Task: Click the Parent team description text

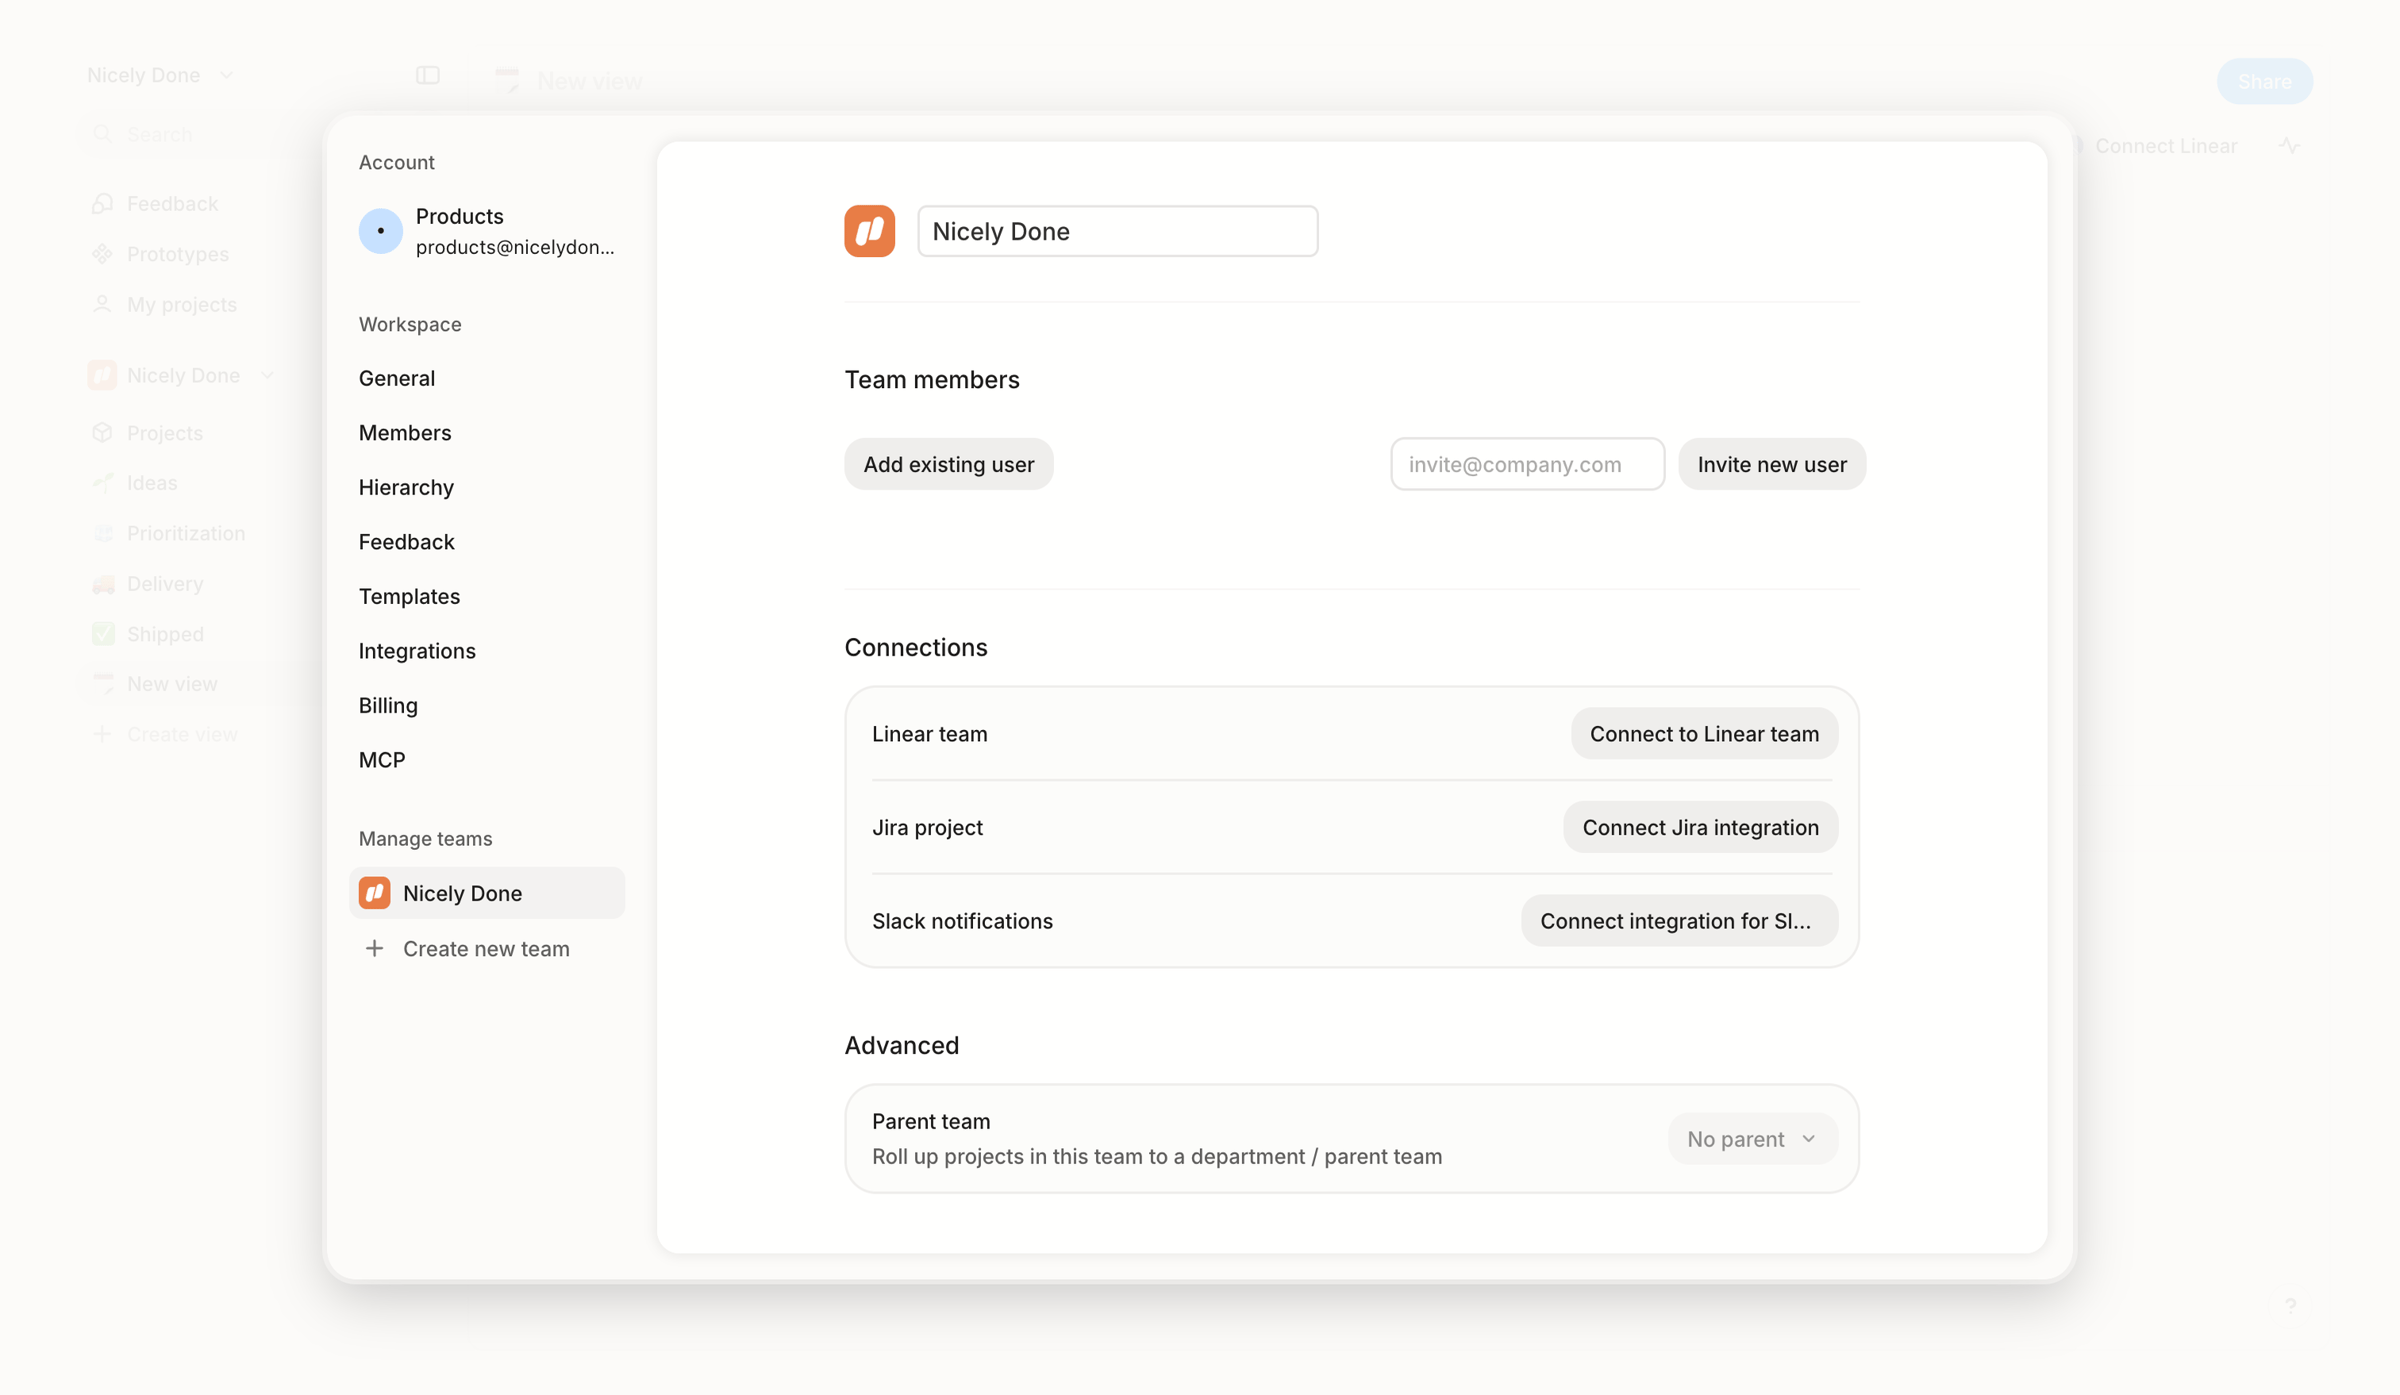Action: (x=1157, y=1156)
